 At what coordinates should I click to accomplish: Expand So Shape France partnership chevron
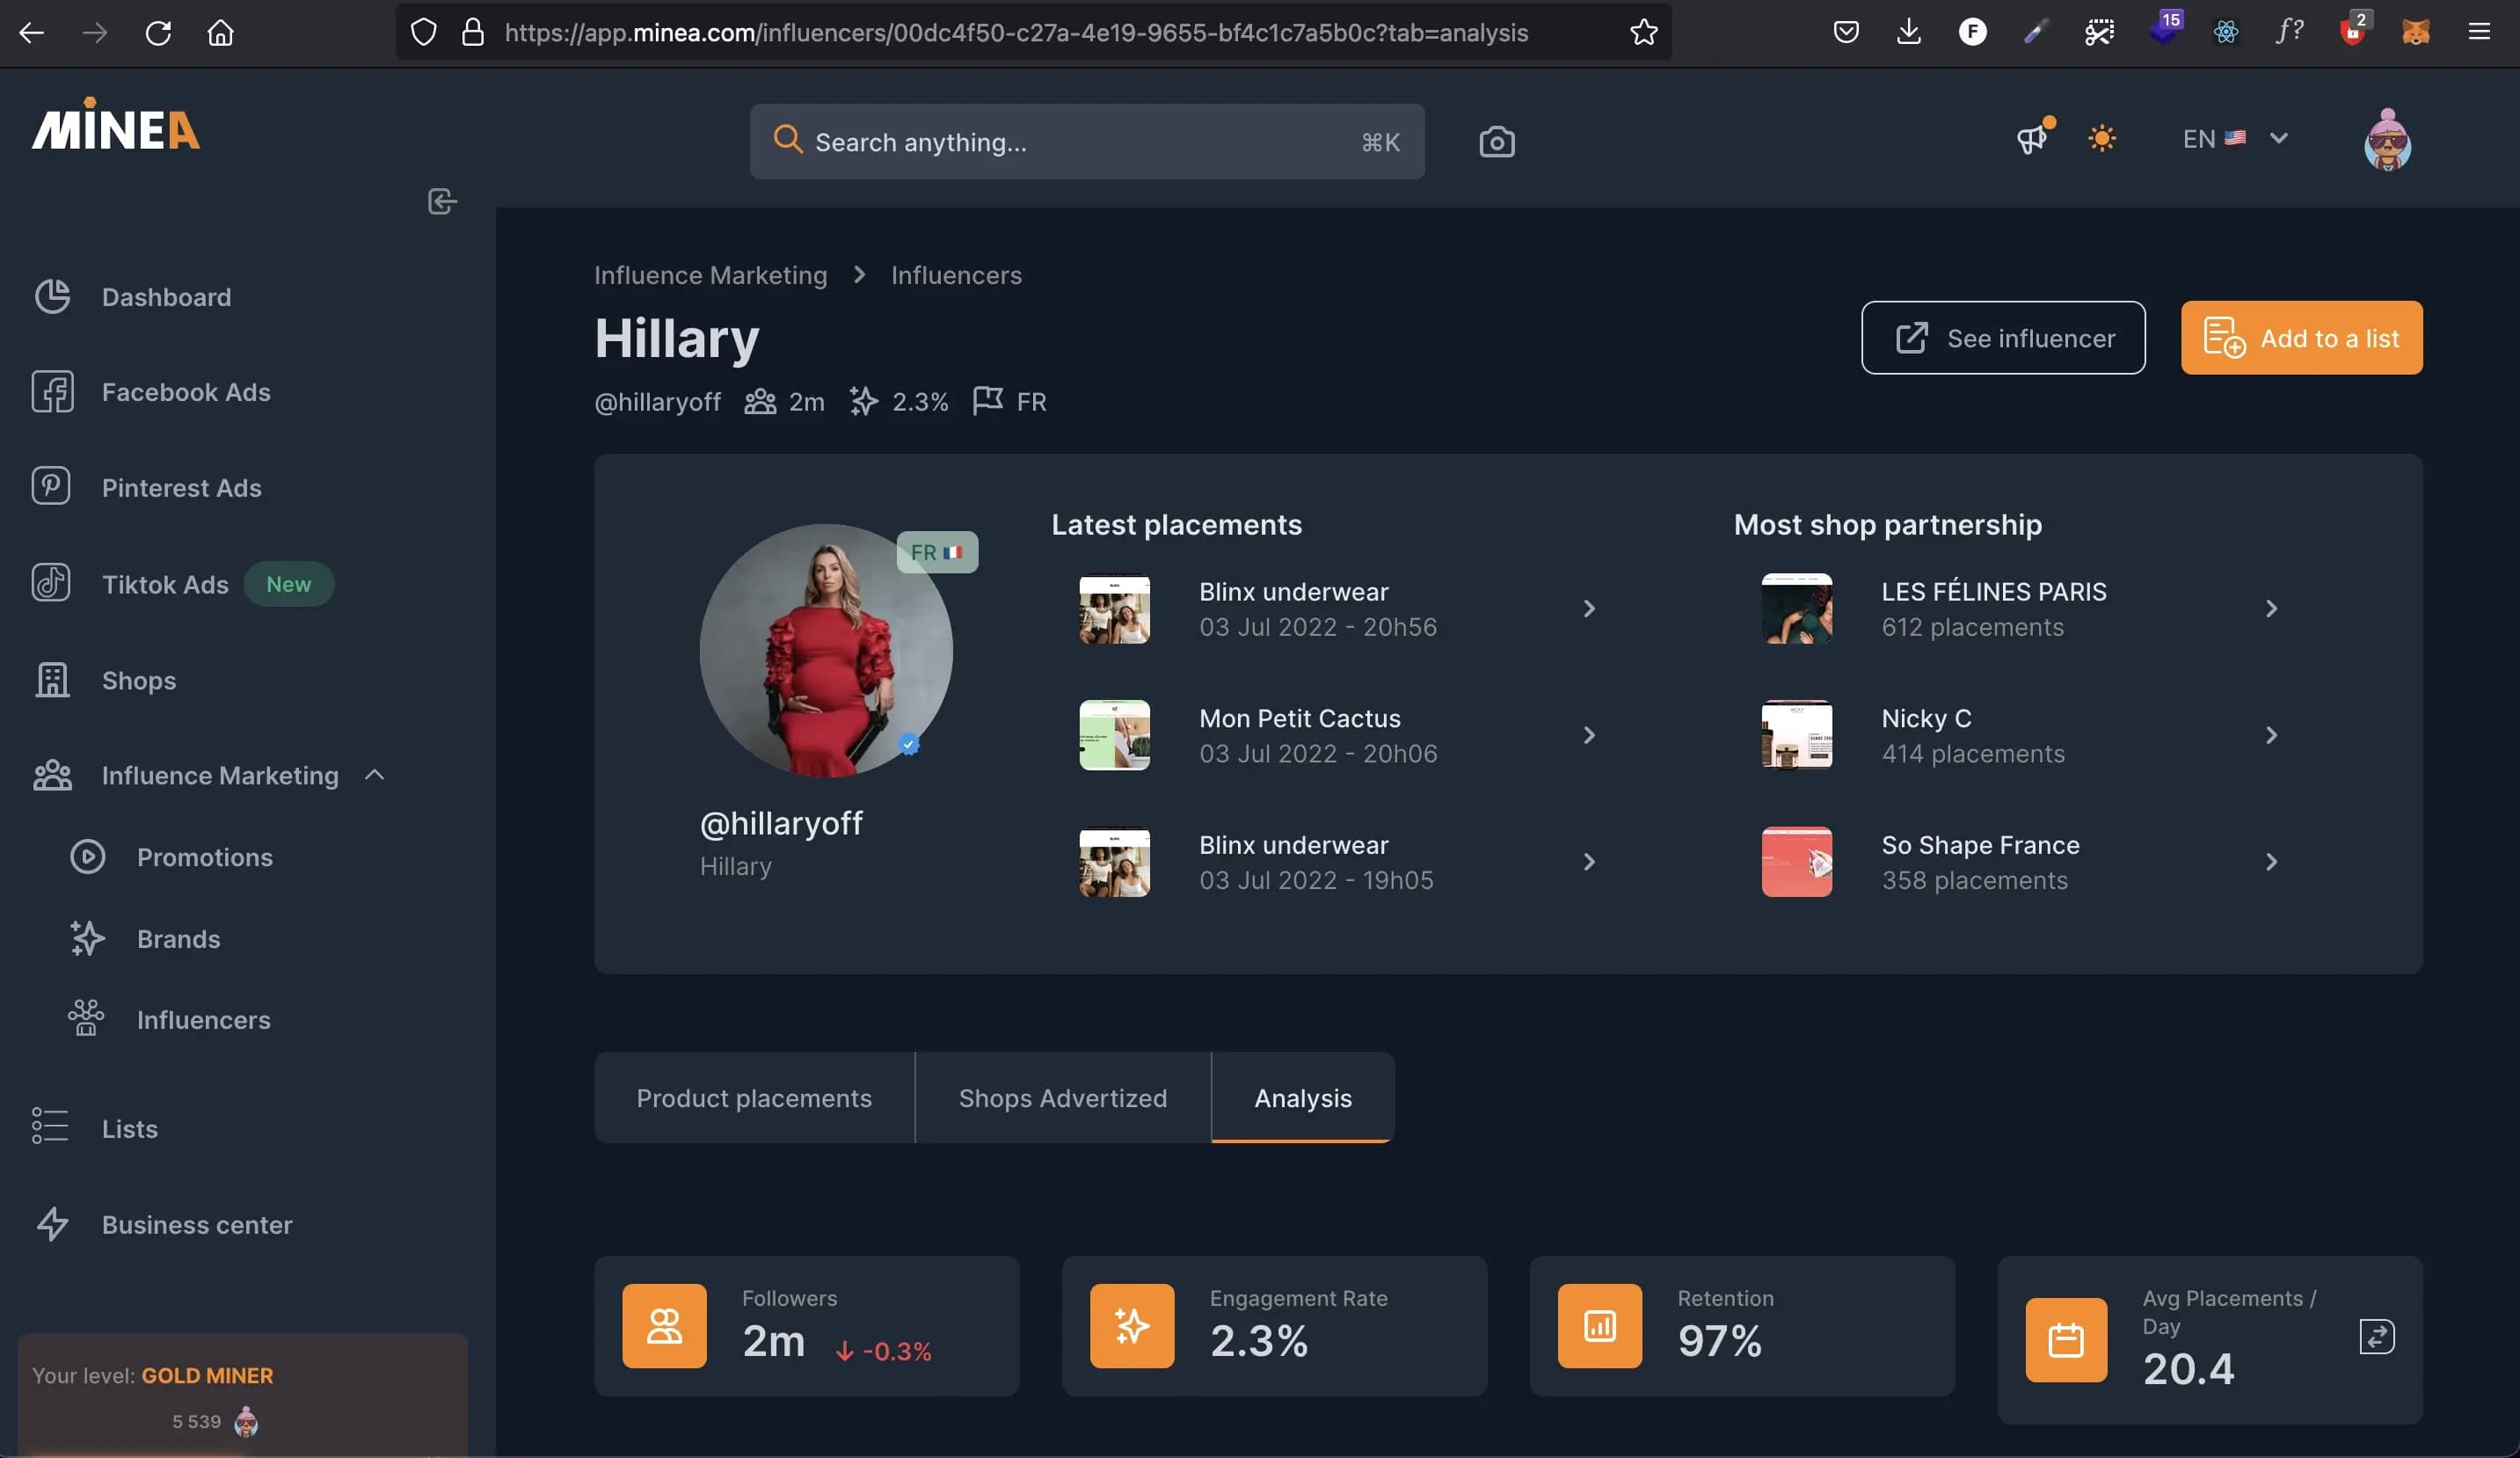pos(2271,862)
